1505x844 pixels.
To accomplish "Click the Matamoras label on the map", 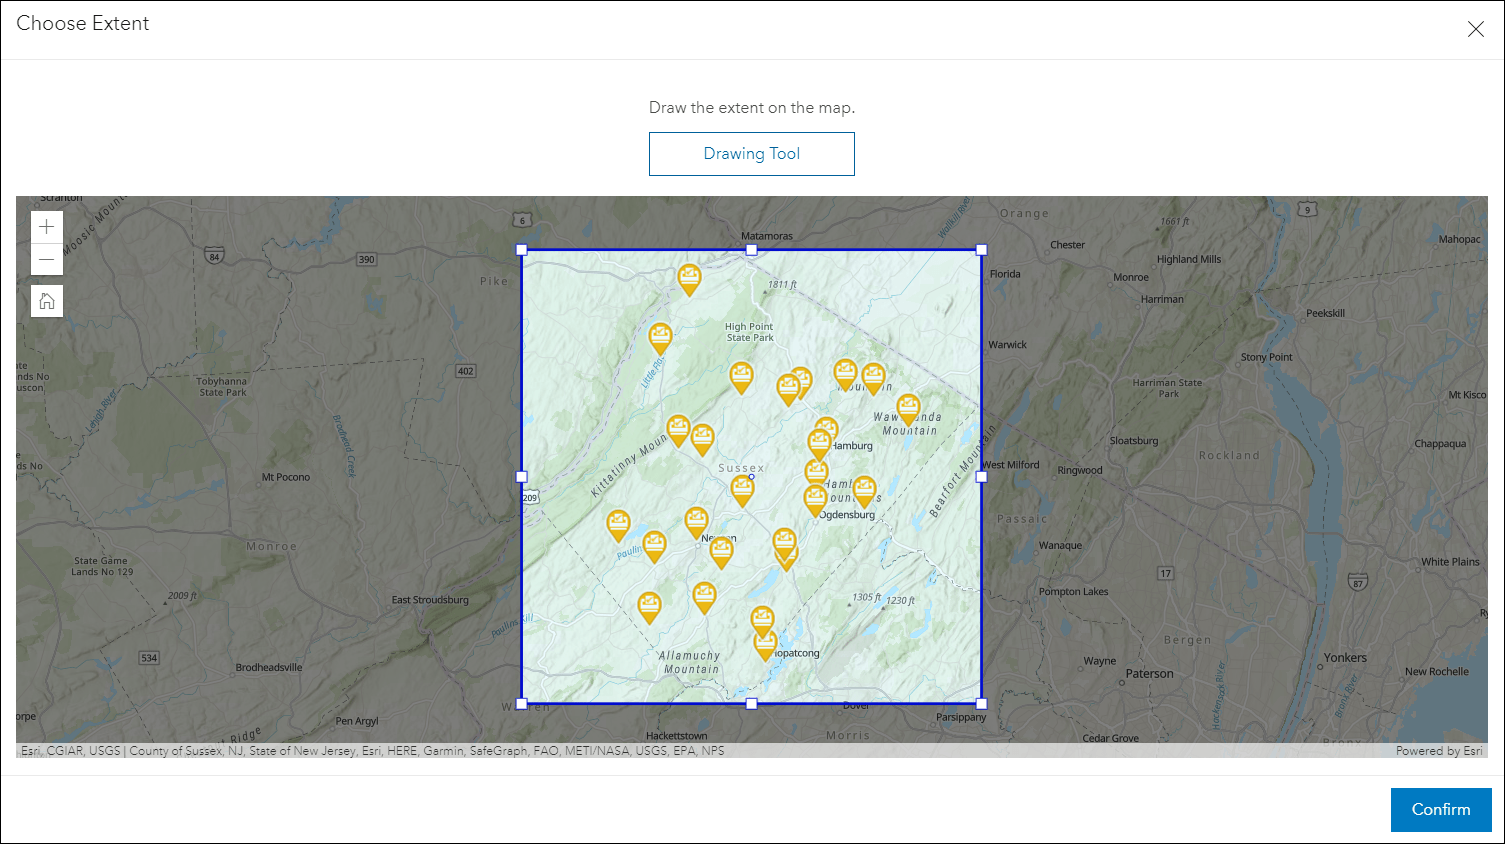I will pyautogui.click(x=767, y=237).
